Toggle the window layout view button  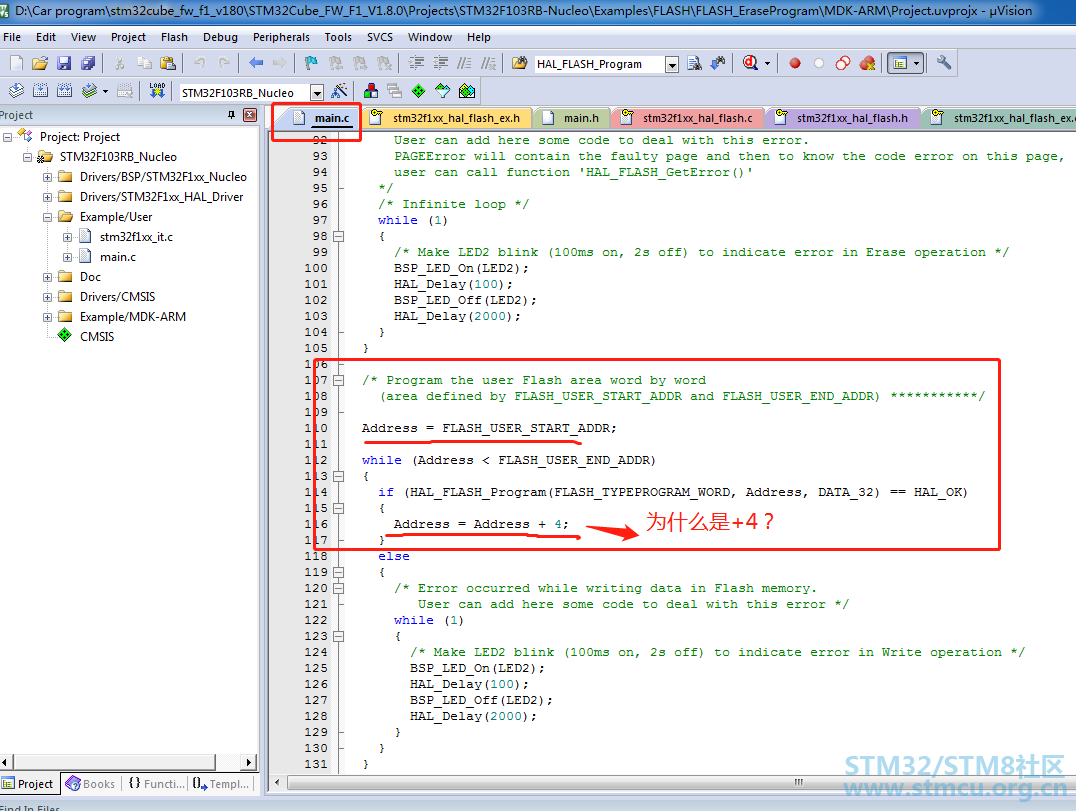[x=899, y=63]
